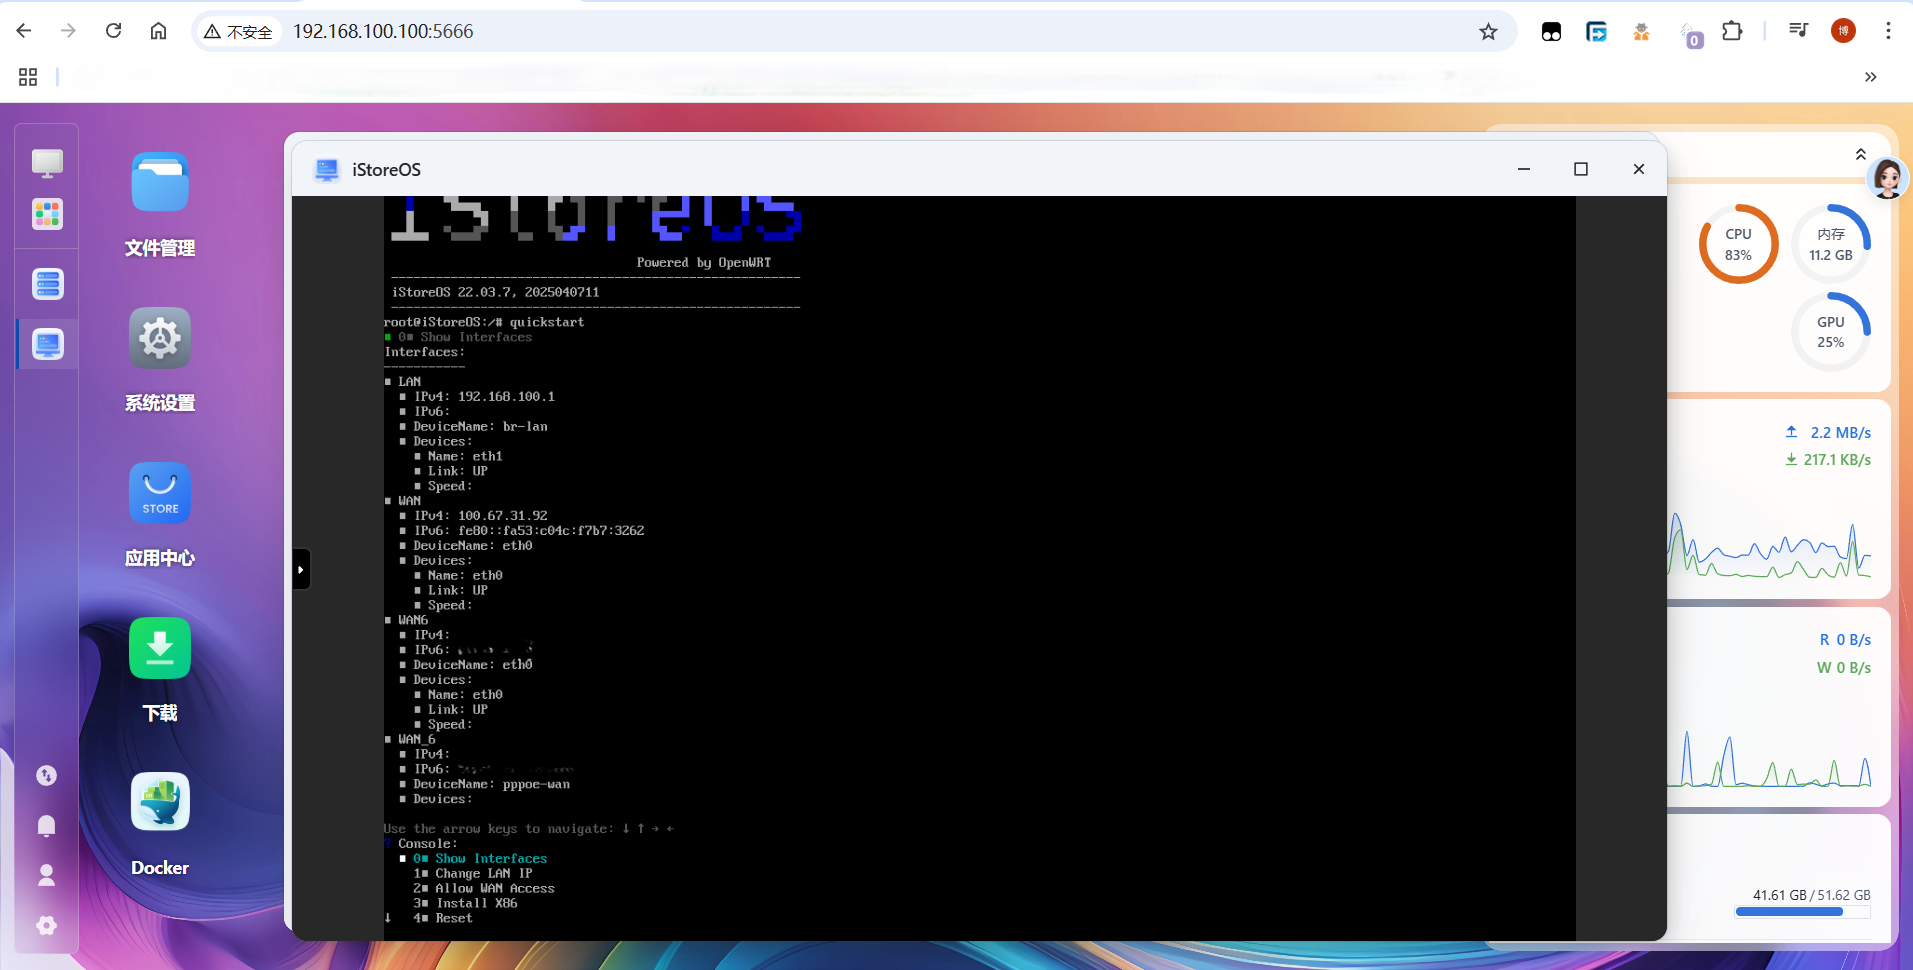Select the active iStoreOS terminal sidebar icon
The image size is (1913, 970).
point(47,344)
